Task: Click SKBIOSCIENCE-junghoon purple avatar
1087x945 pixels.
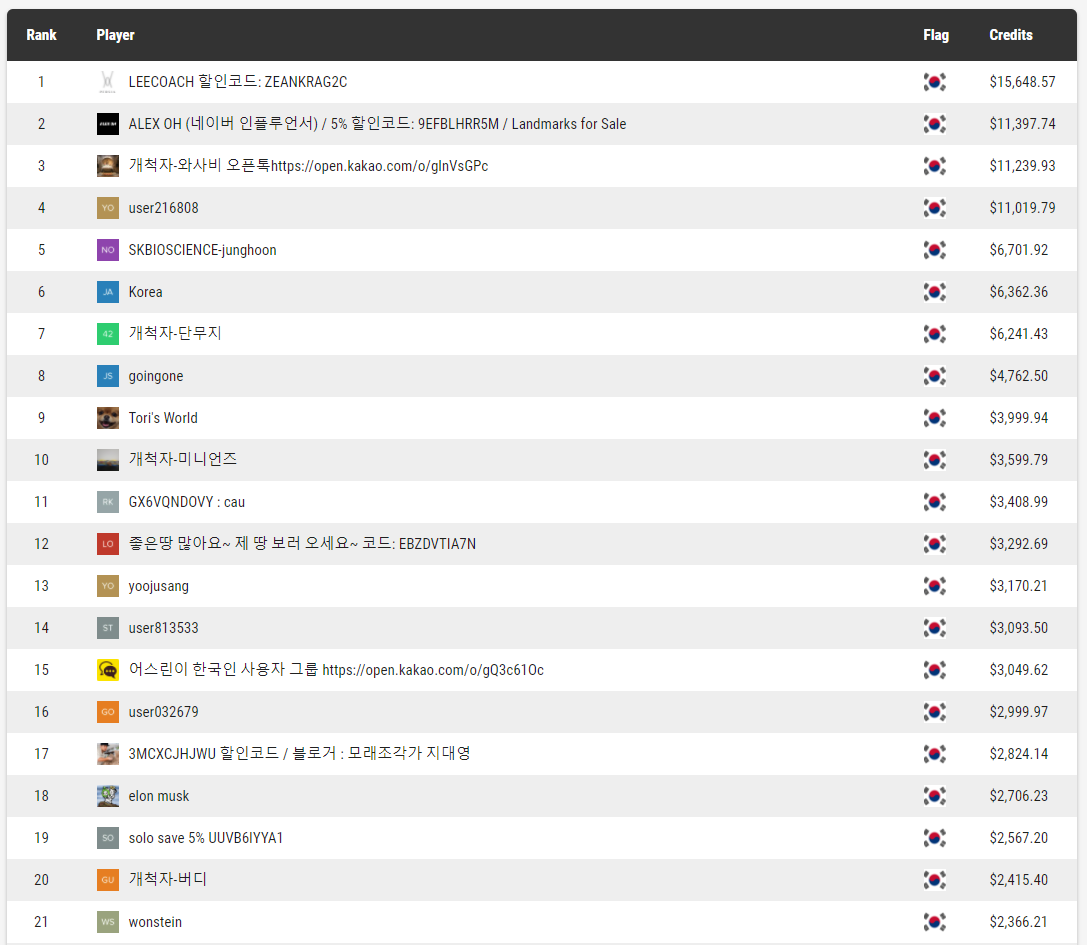Action: [x=107, y=250]
